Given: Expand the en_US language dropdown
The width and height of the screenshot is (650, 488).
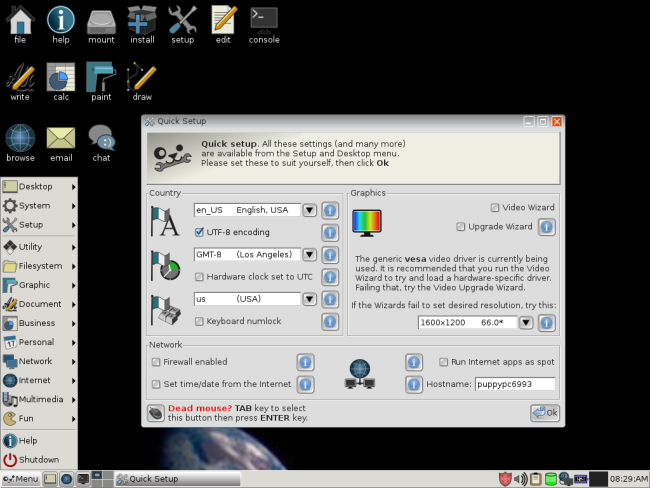Looking at the screenshot, I should (309, 210).
